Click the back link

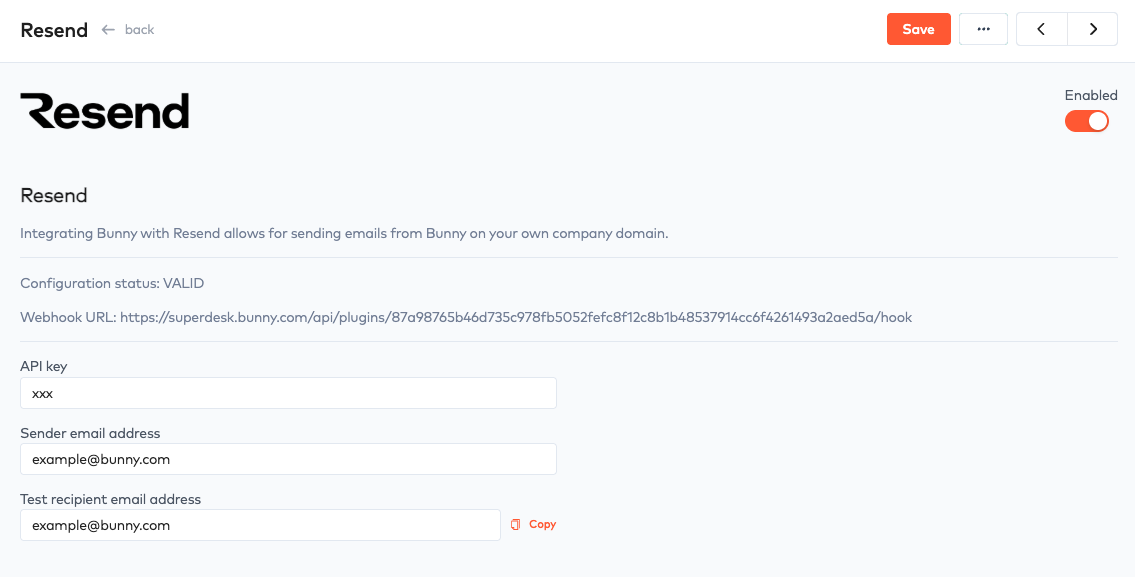139,30
